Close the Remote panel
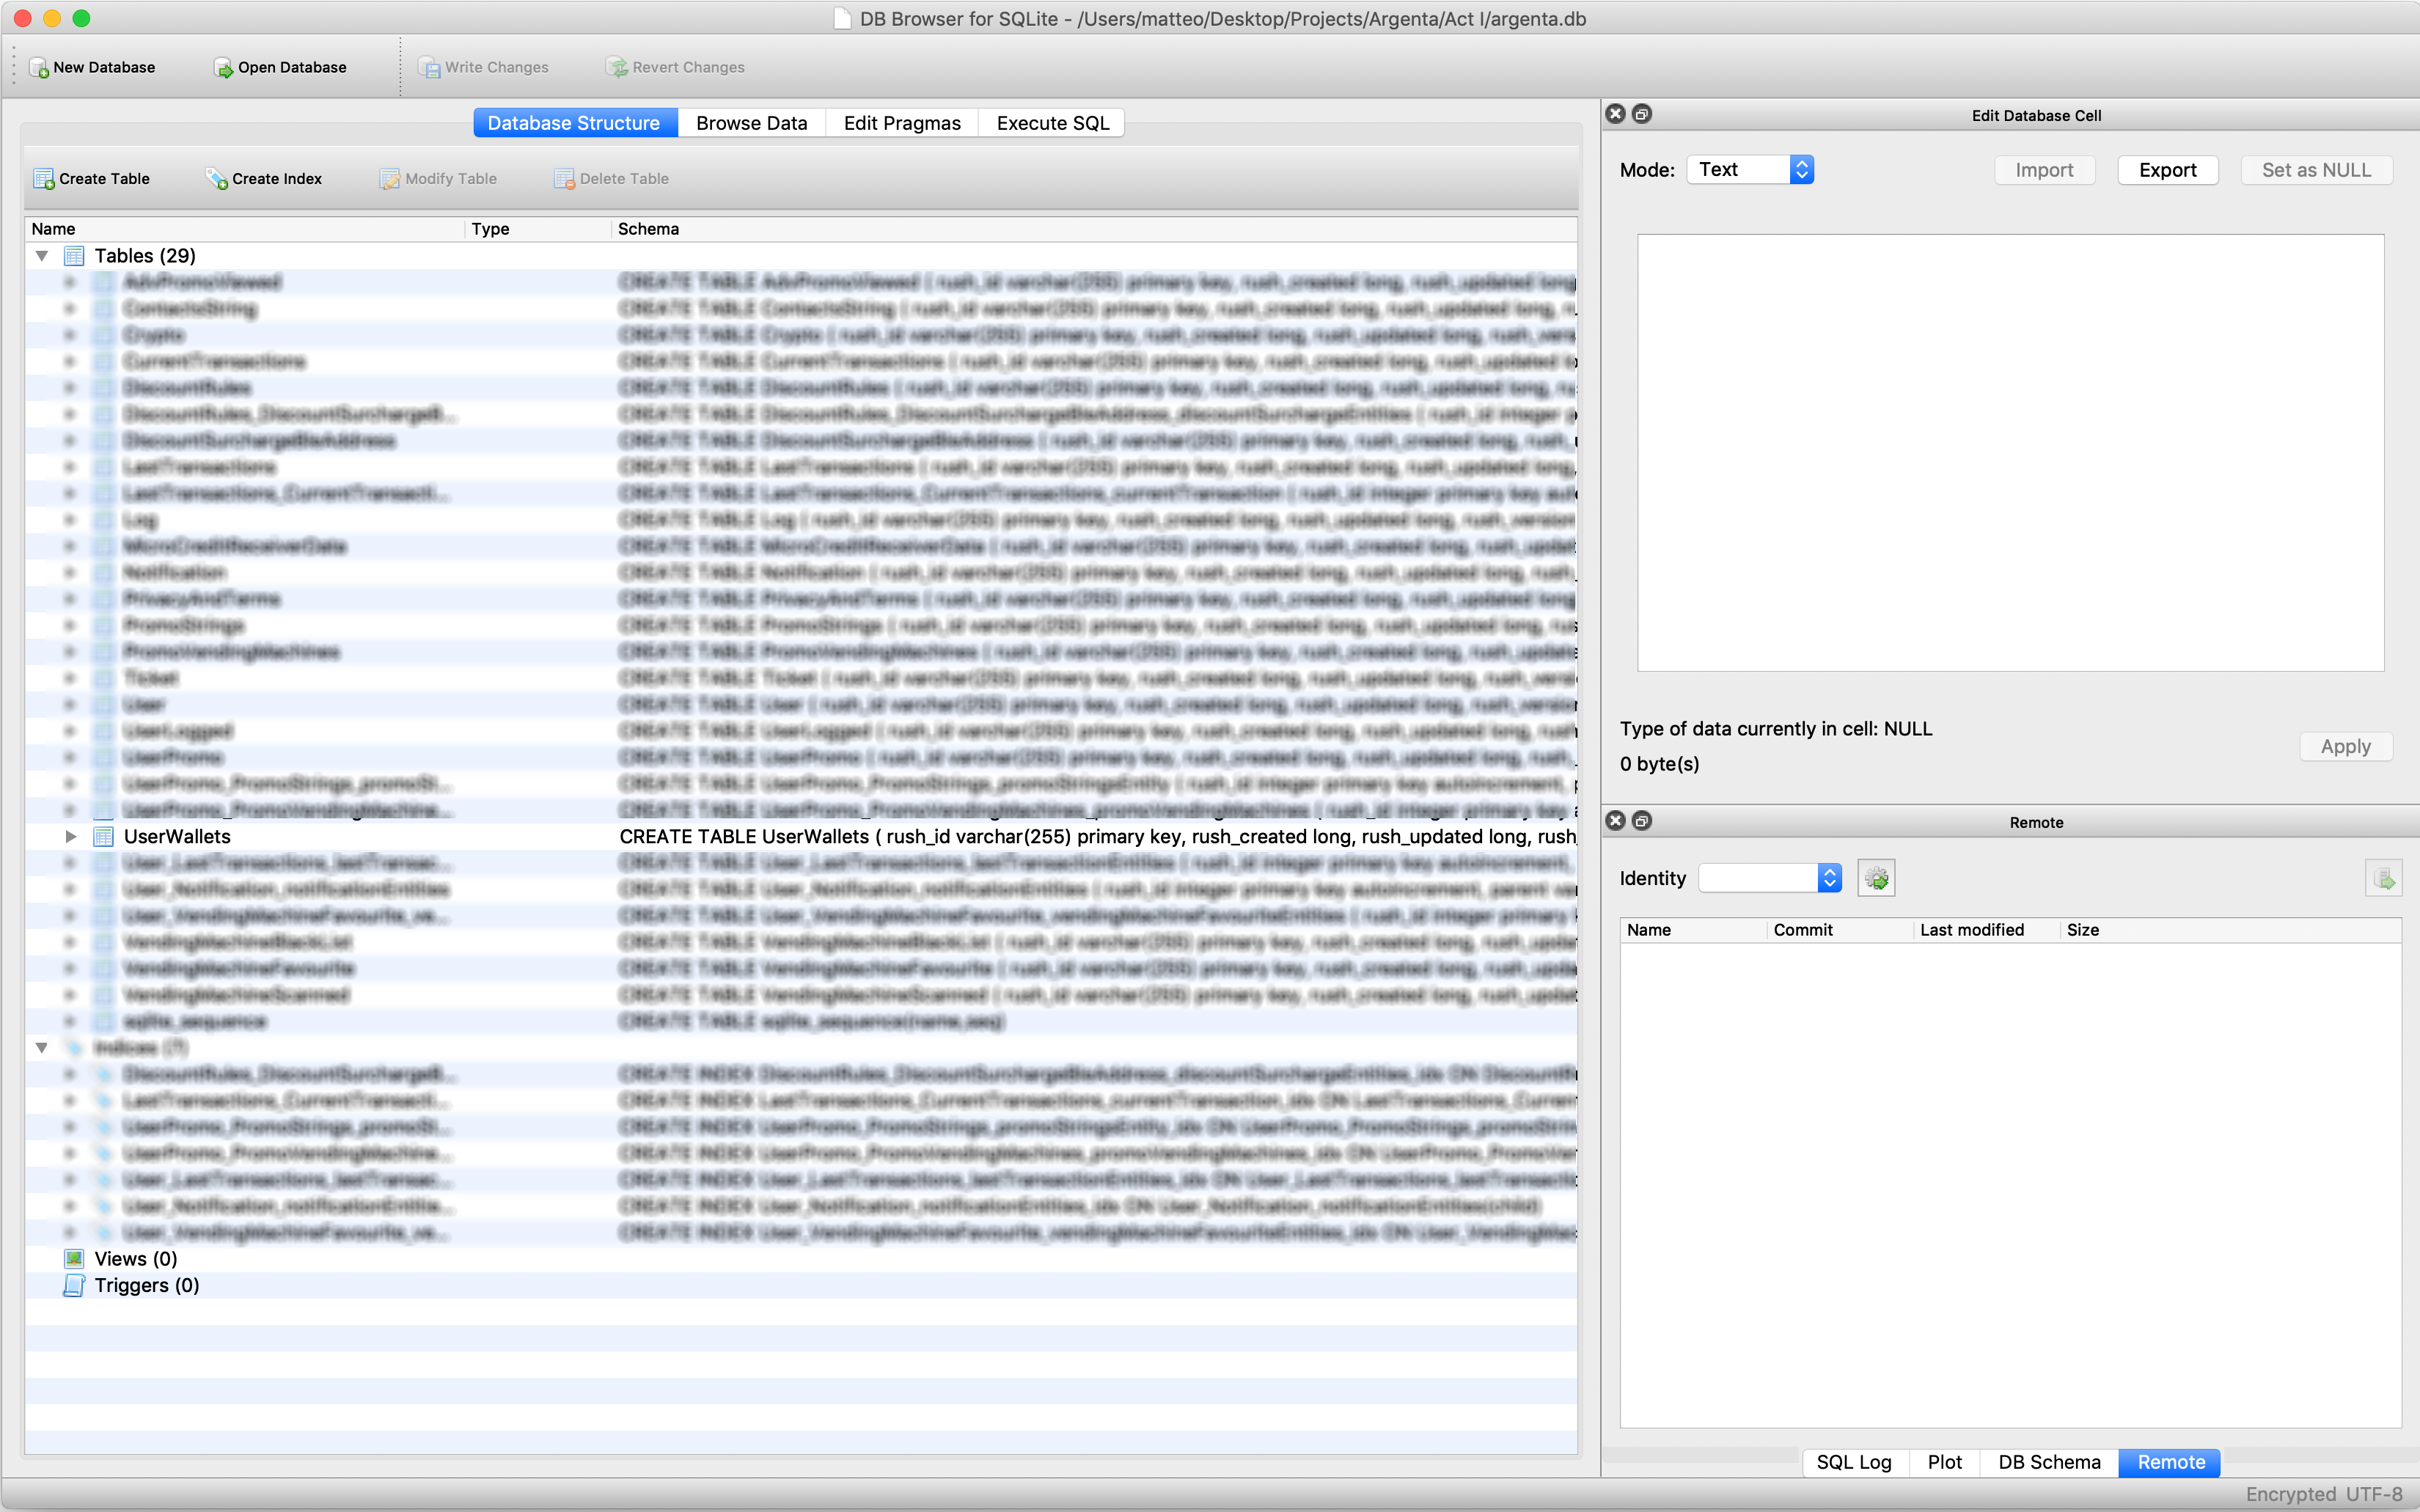Viewport: 2420px width, 1512px height. pyautogui.click(x=1615, y=821)
